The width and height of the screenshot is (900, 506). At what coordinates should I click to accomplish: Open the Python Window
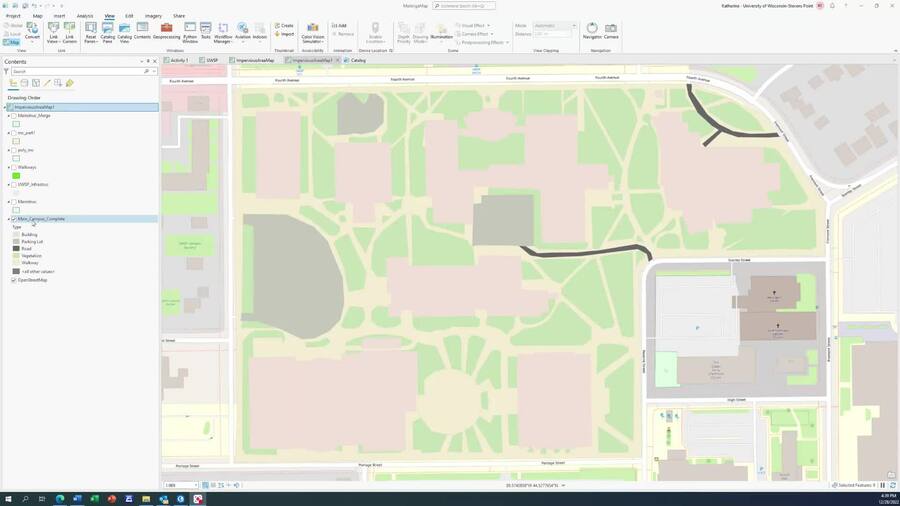tap(189, 32)
